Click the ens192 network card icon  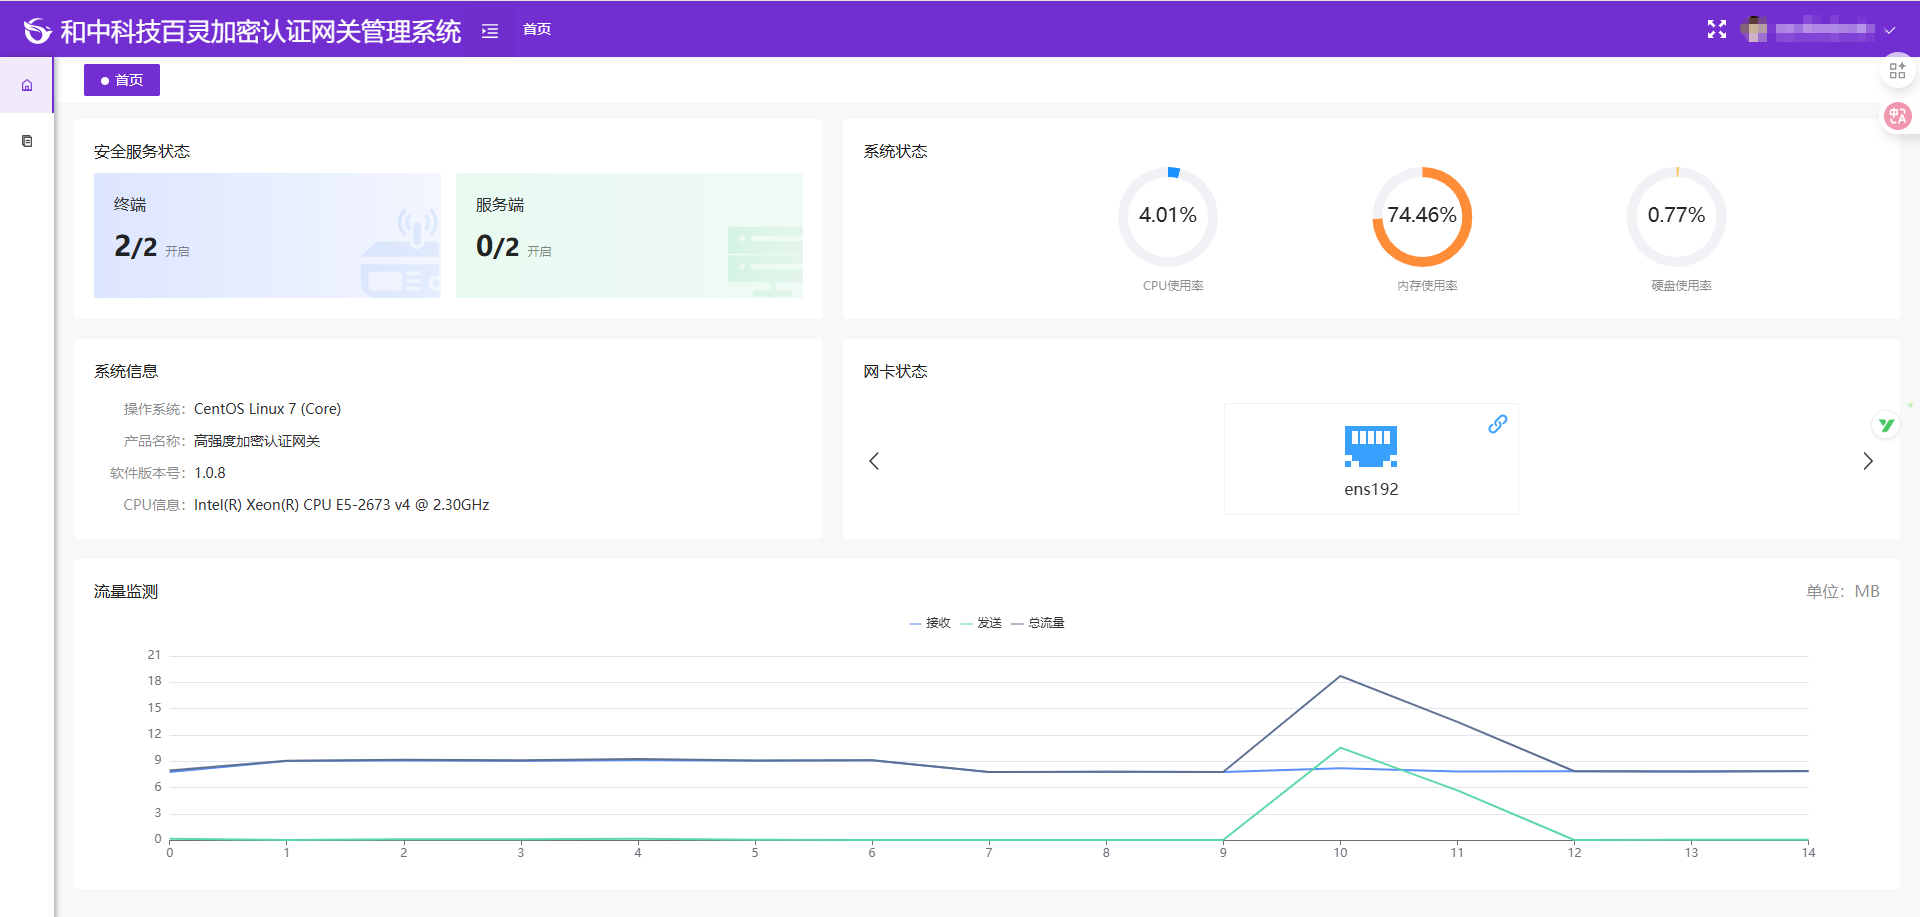[x=1370, y=446]
